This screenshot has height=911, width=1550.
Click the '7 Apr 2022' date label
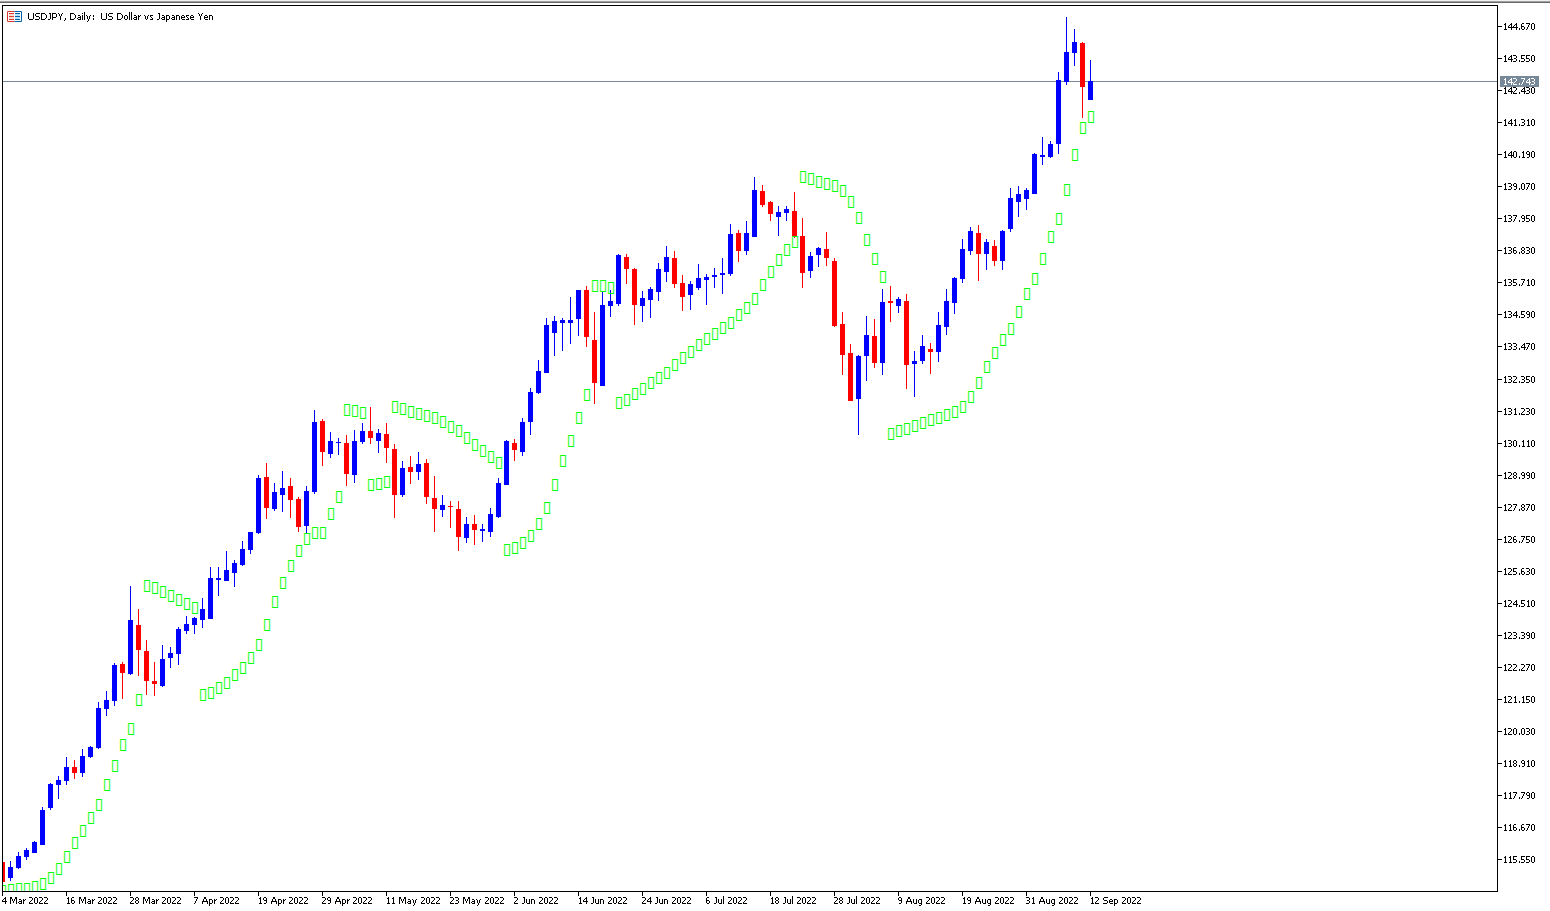(217, 900)
